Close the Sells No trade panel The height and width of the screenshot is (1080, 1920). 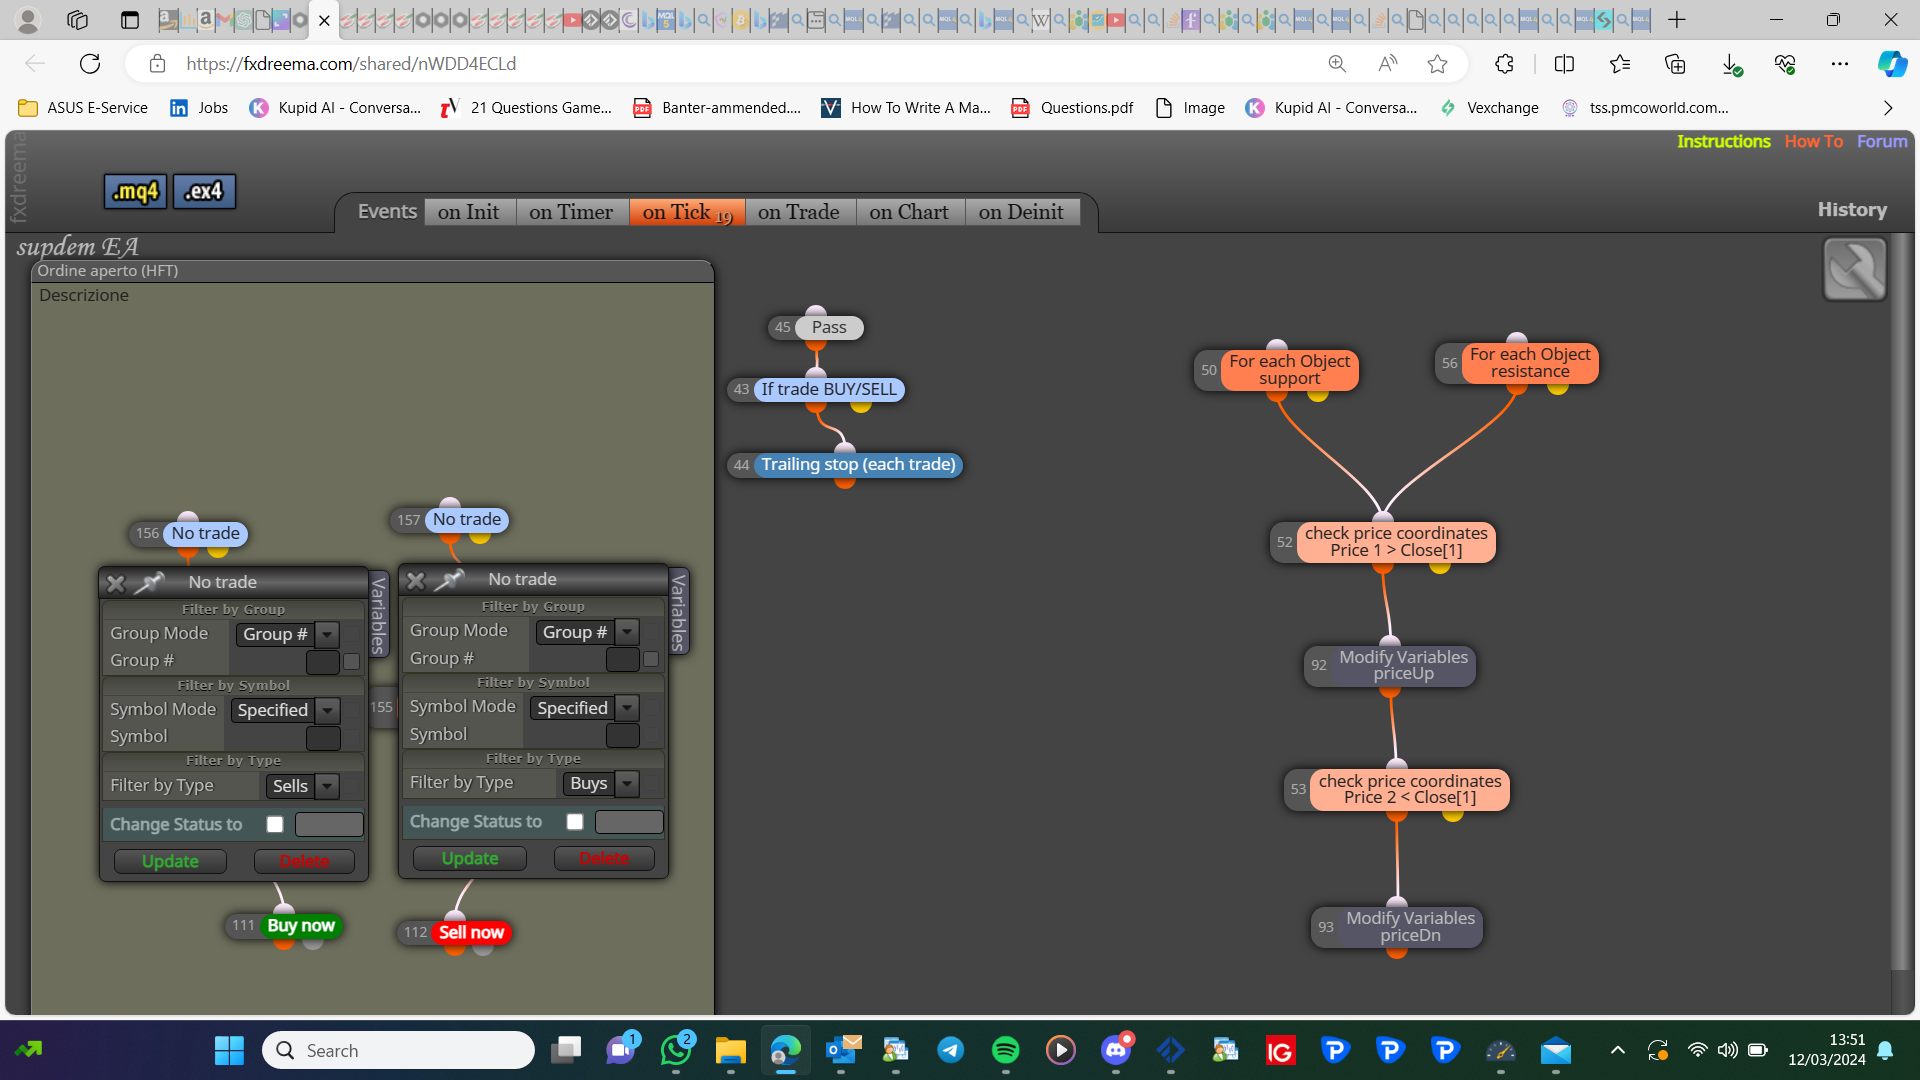click(116, 583)
